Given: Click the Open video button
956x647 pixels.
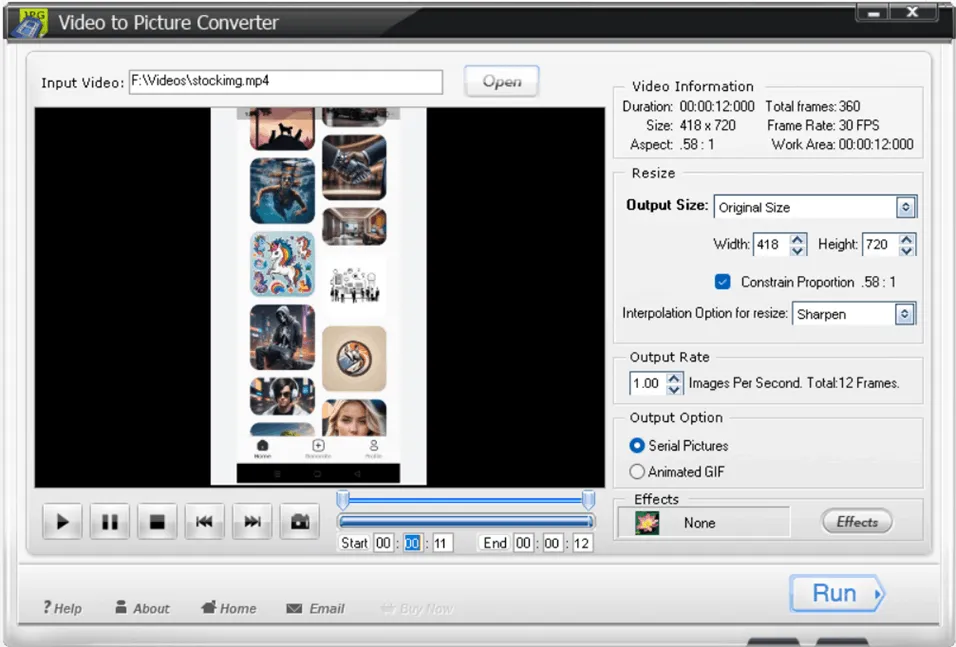Looking at the screenshot, I should pyautogui.click(x=501, y=82).
